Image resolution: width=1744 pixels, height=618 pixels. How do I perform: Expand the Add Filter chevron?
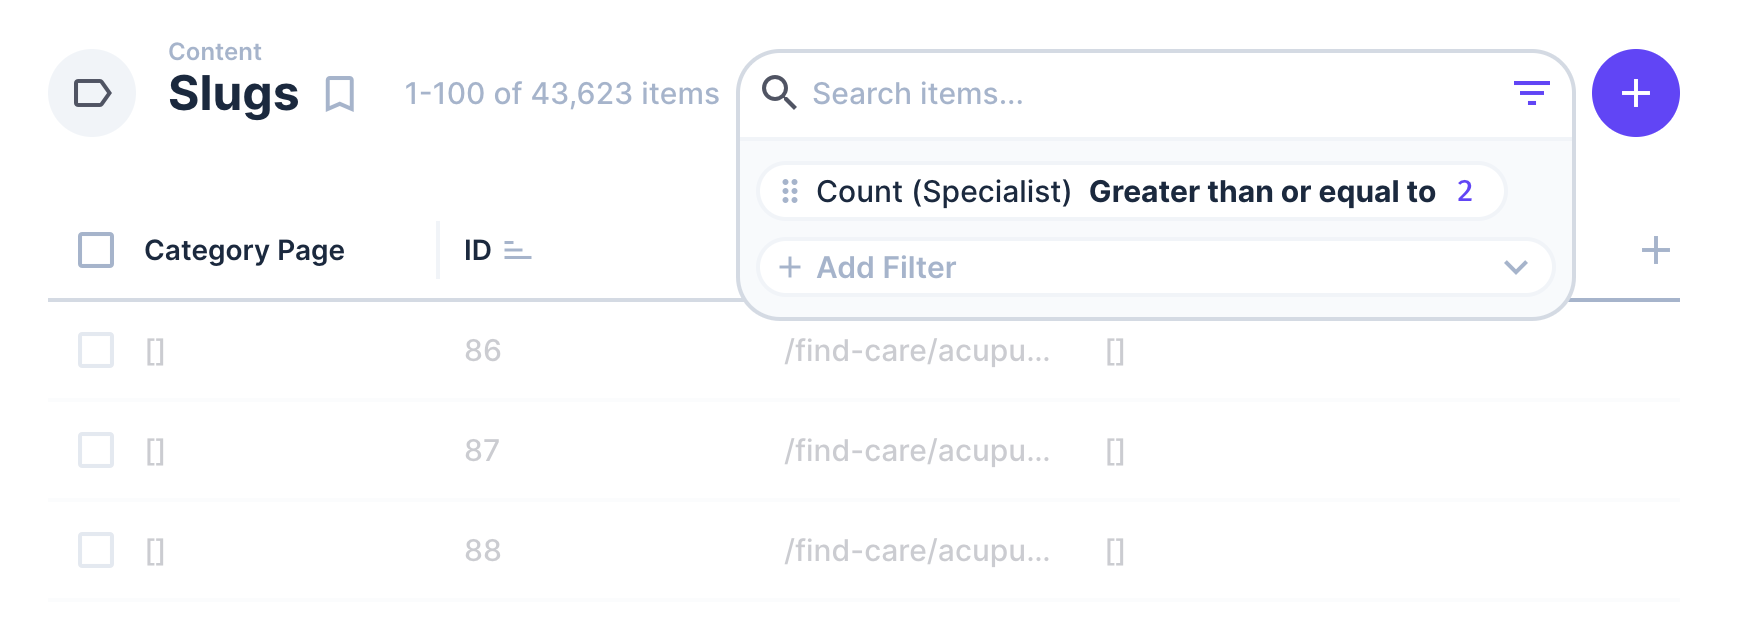(1515, 267)
